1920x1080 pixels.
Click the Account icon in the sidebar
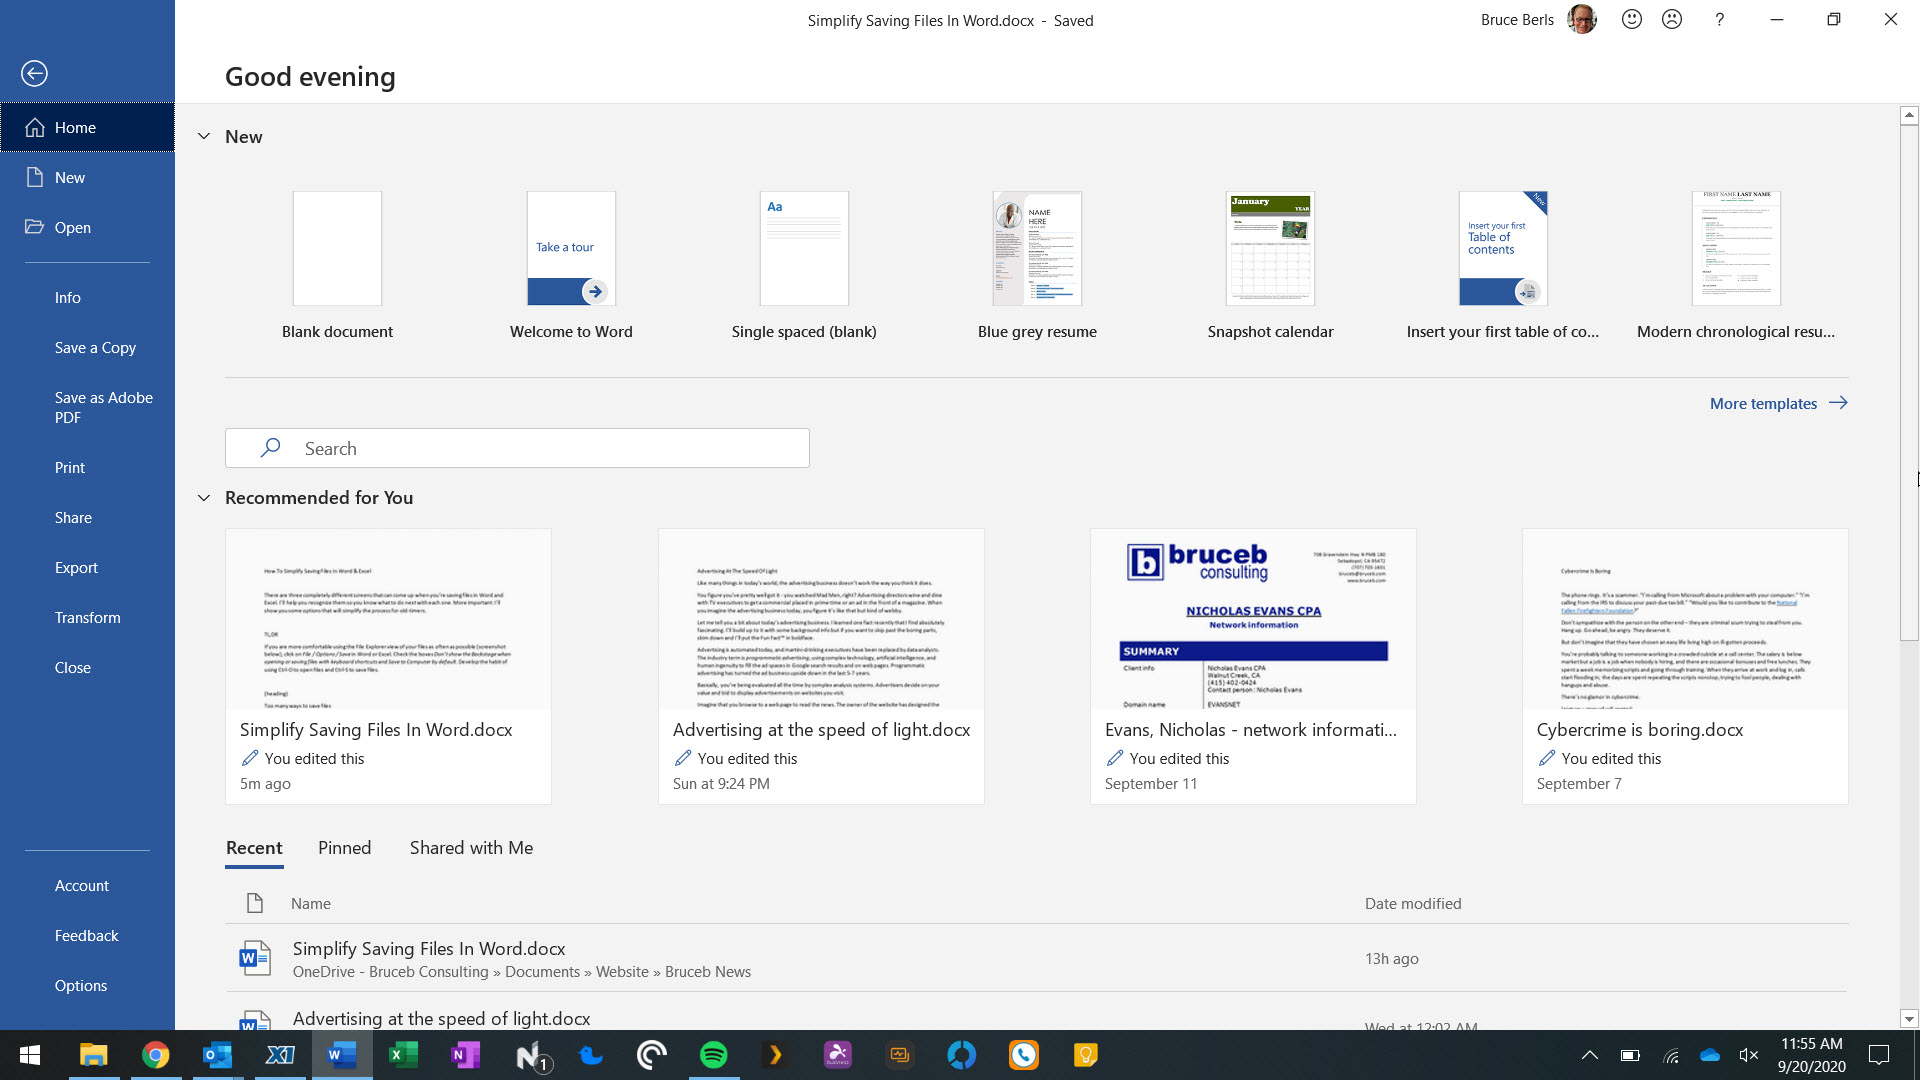point(82,885)
